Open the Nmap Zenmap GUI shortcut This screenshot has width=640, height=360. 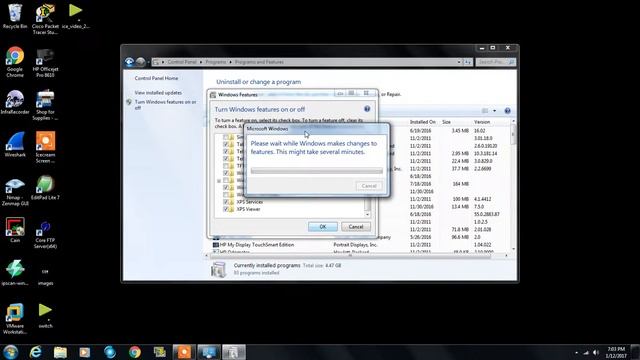pos(15,191)
